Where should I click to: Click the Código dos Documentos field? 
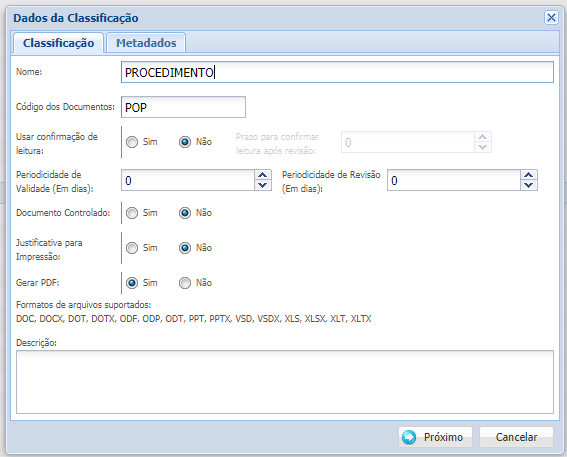[183, 107]
